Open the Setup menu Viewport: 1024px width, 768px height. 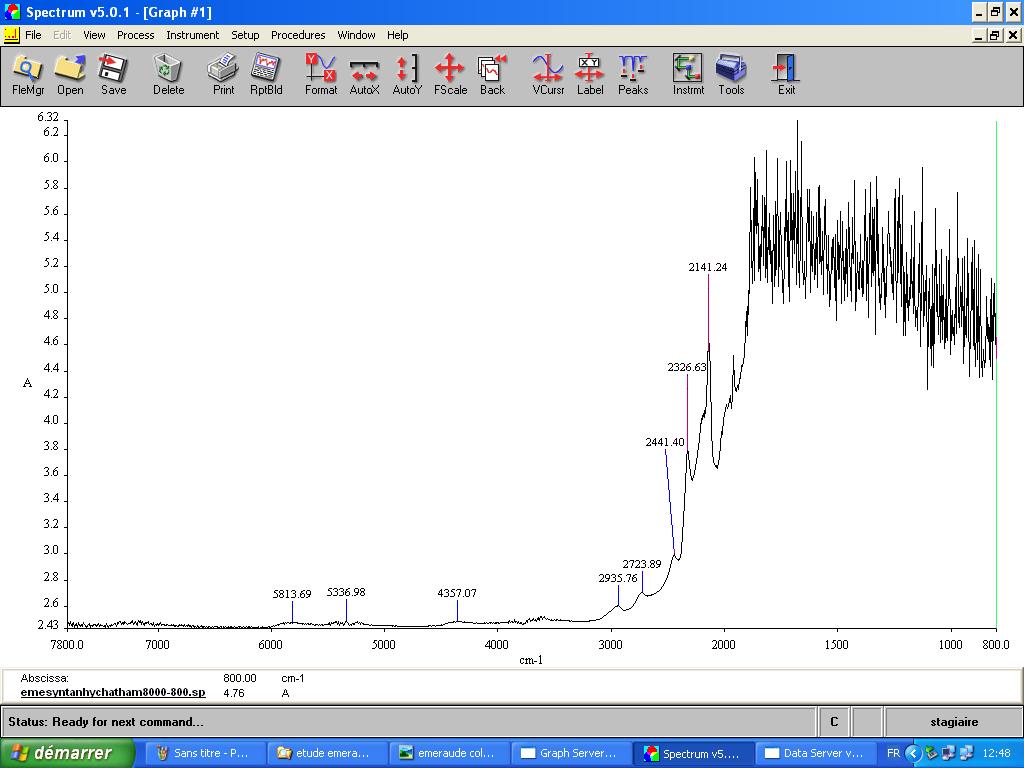[x=245, y=35]
